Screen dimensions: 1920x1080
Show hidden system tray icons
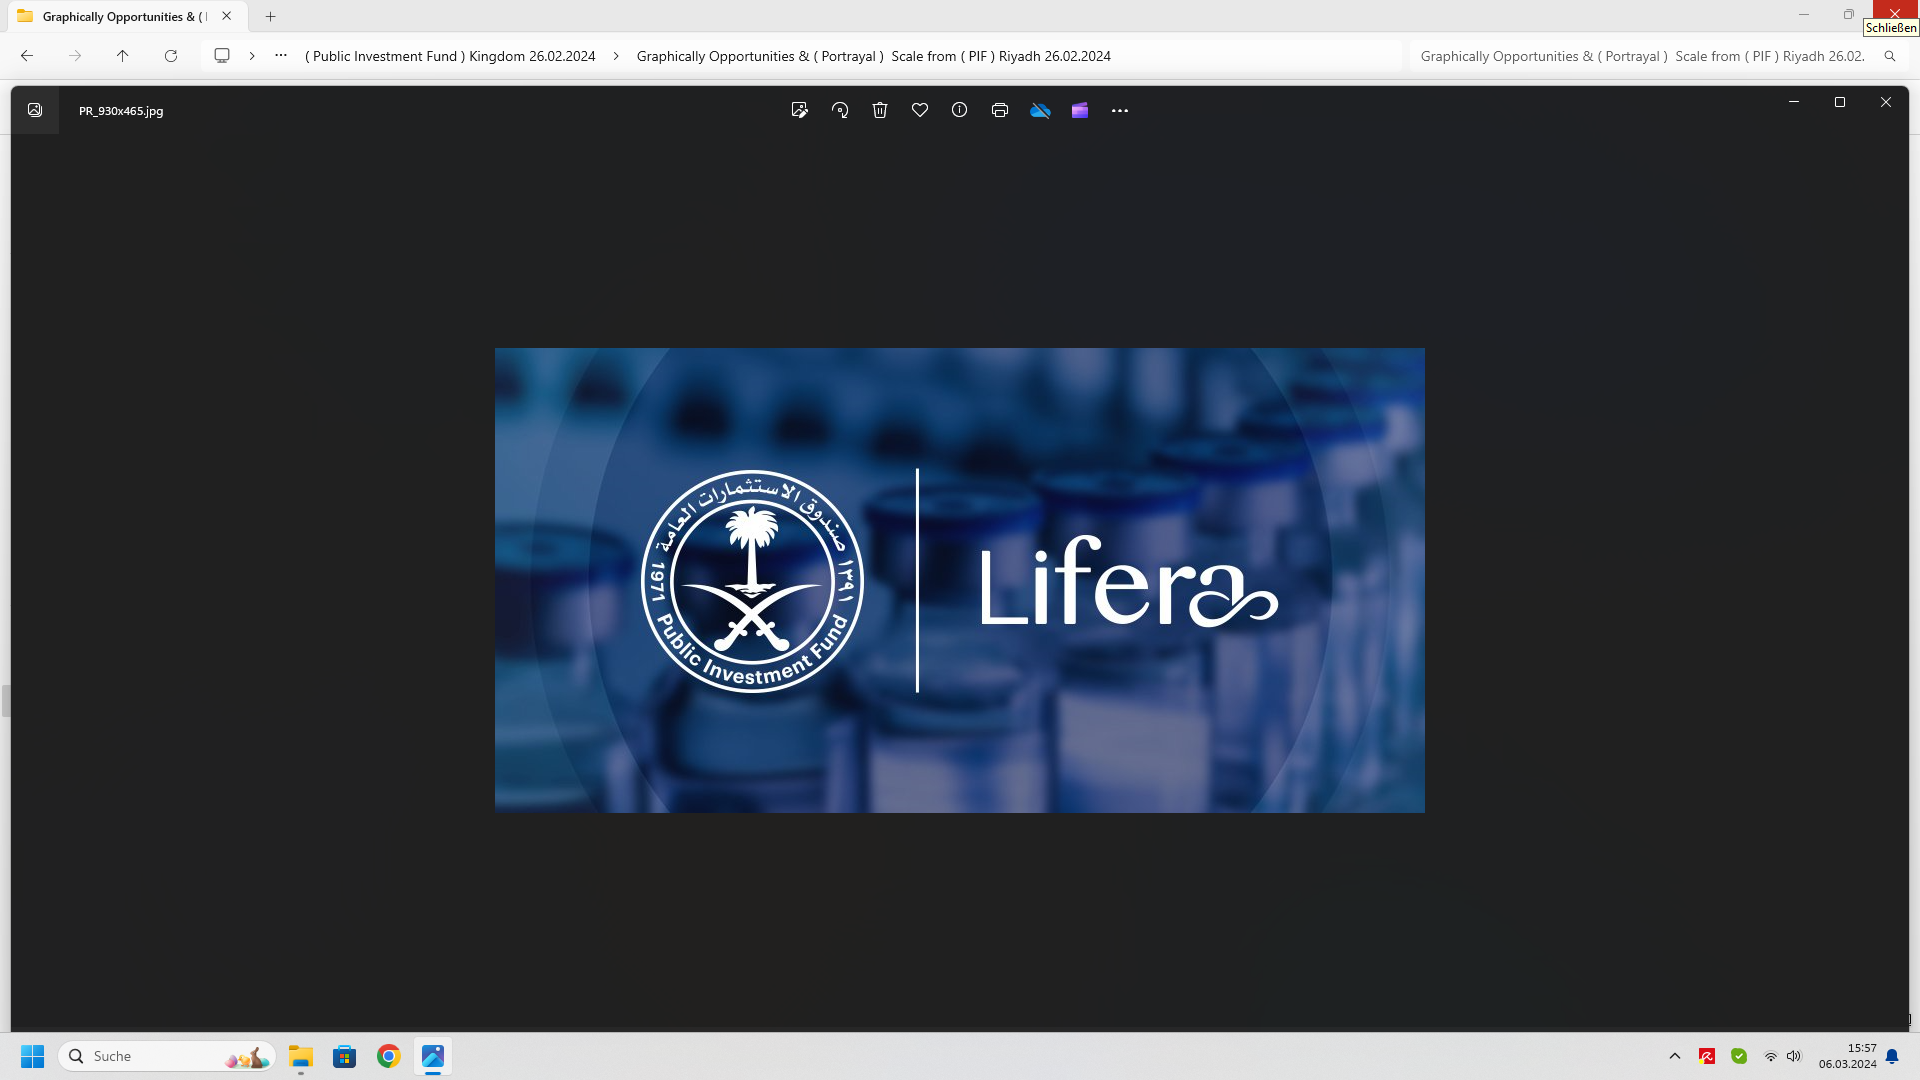tap(1675, 1056)
